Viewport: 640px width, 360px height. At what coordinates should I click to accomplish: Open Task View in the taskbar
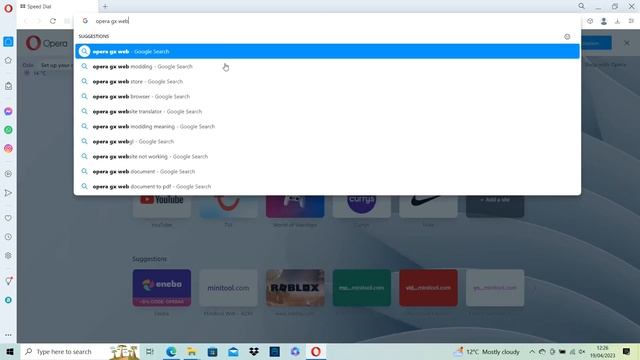click(150, 351)
